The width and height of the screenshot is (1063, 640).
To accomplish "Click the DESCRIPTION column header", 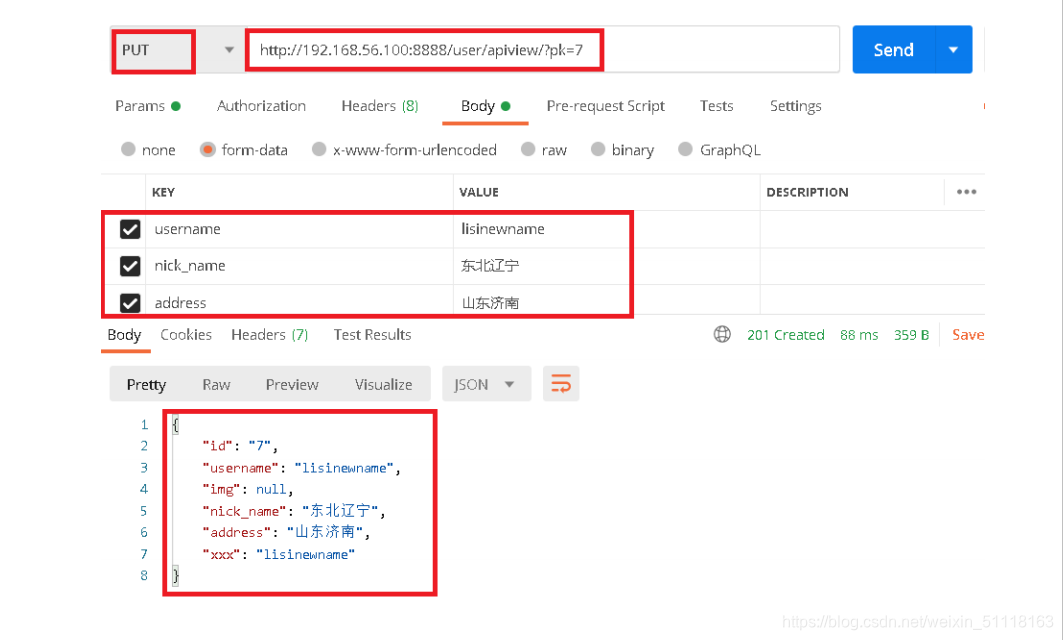I will point(807,193).
